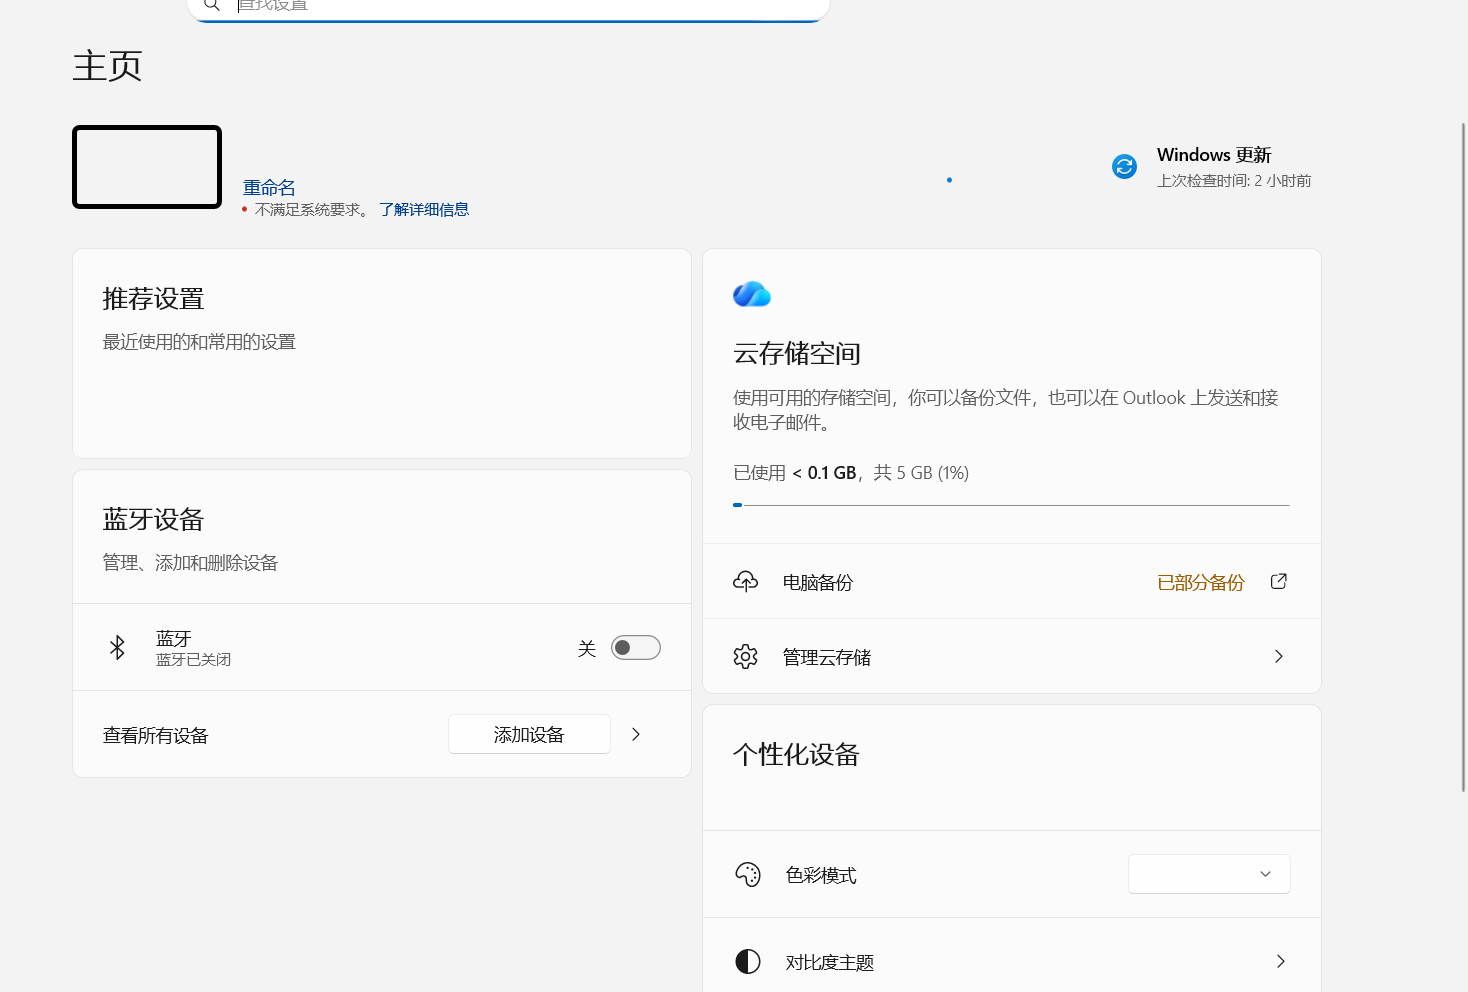Viewport: 1468px width, 992px height.
Task: Click the 个性化设备 heading
Action: pos(797,755)
